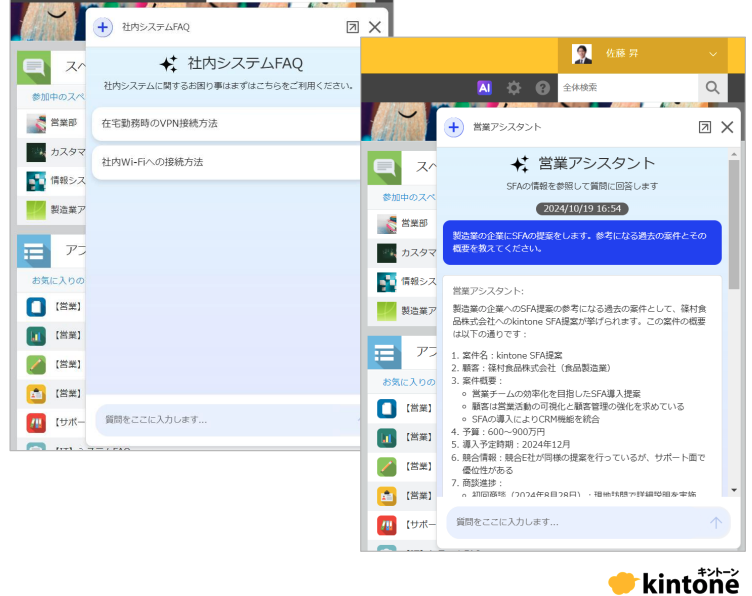Close the 社内システムFAQ panel
752x596 pixels.
[x=375, y=27]
